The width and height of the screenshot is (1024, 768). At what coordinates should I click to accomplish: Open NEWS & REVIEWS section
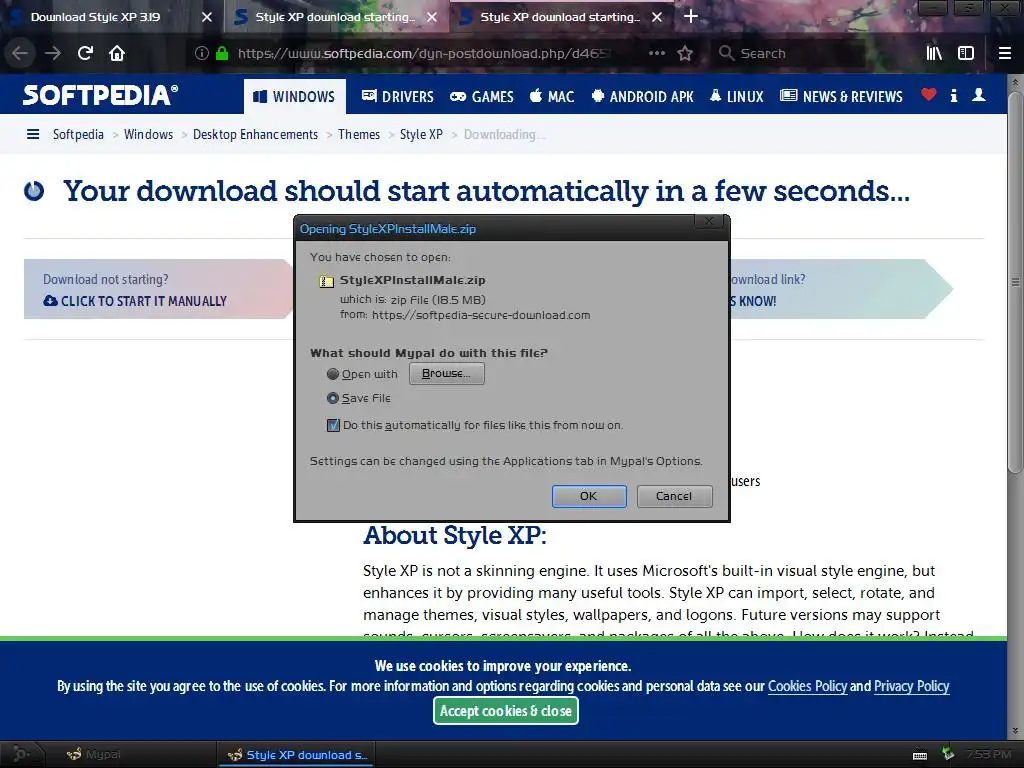(841, 97)
